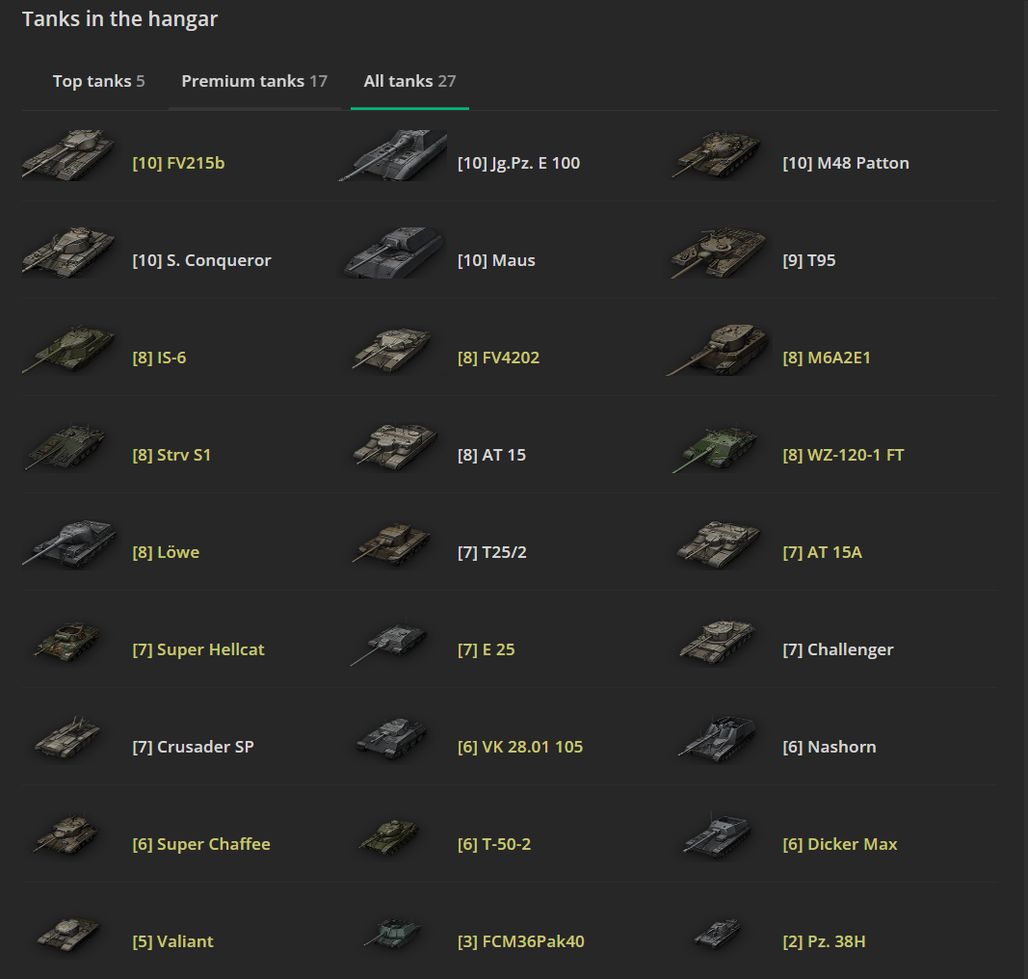
Task: Click the S. Conqueror tank image
Action: pyautogui.click(x=68, y=252)
